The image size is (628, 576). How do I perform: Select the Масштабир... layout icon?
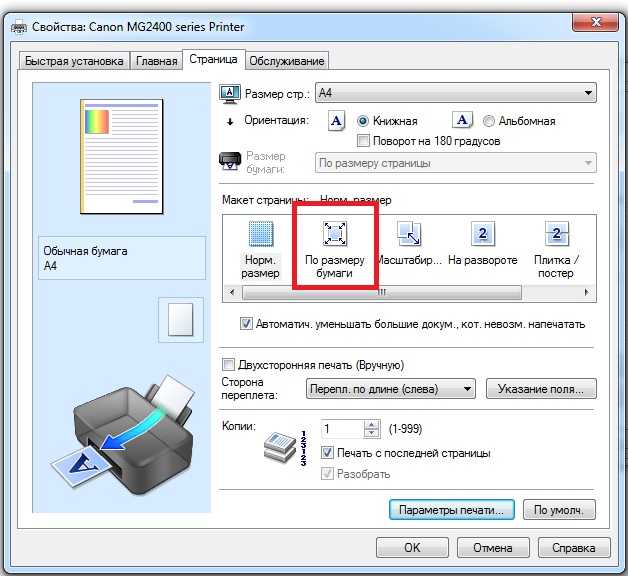[x=409, y=234]
